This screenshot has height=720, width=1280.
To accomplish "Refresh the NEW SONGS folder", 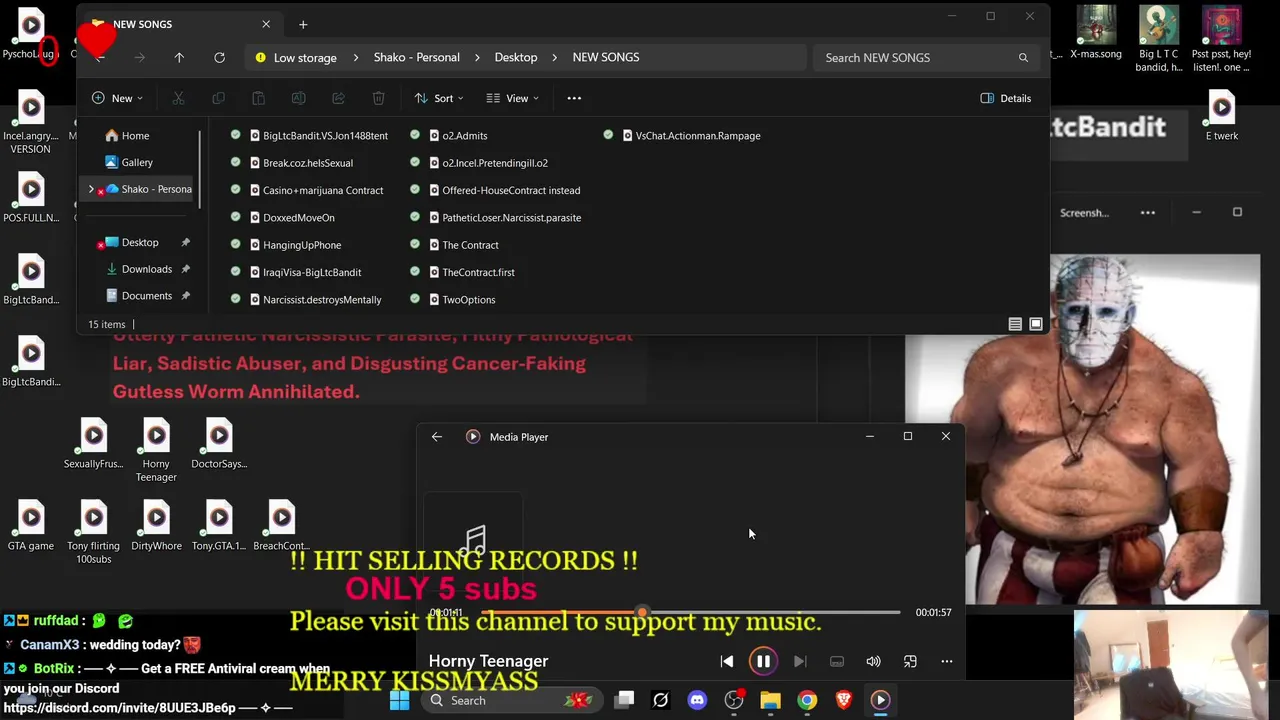I will click(219, 58).
